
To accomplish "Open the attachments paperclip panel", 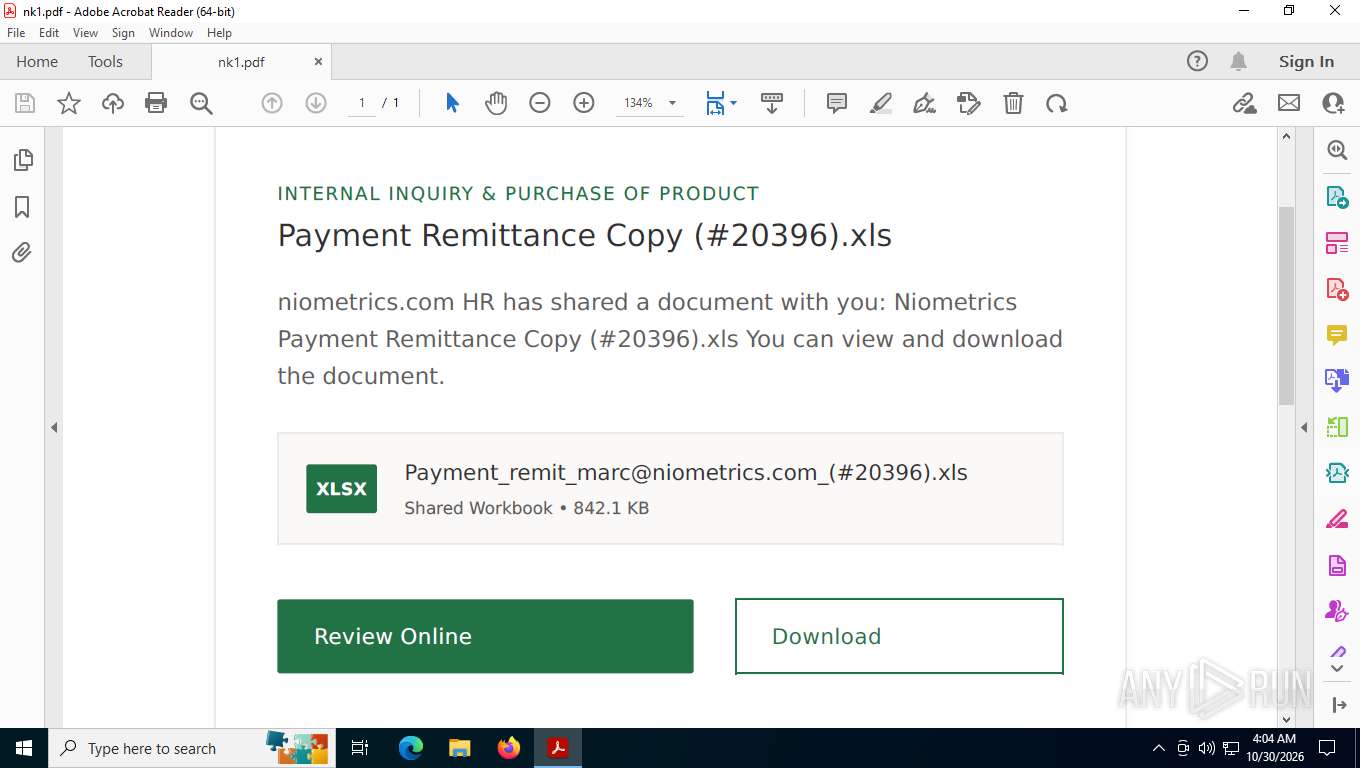I will (x=22, y=253).
